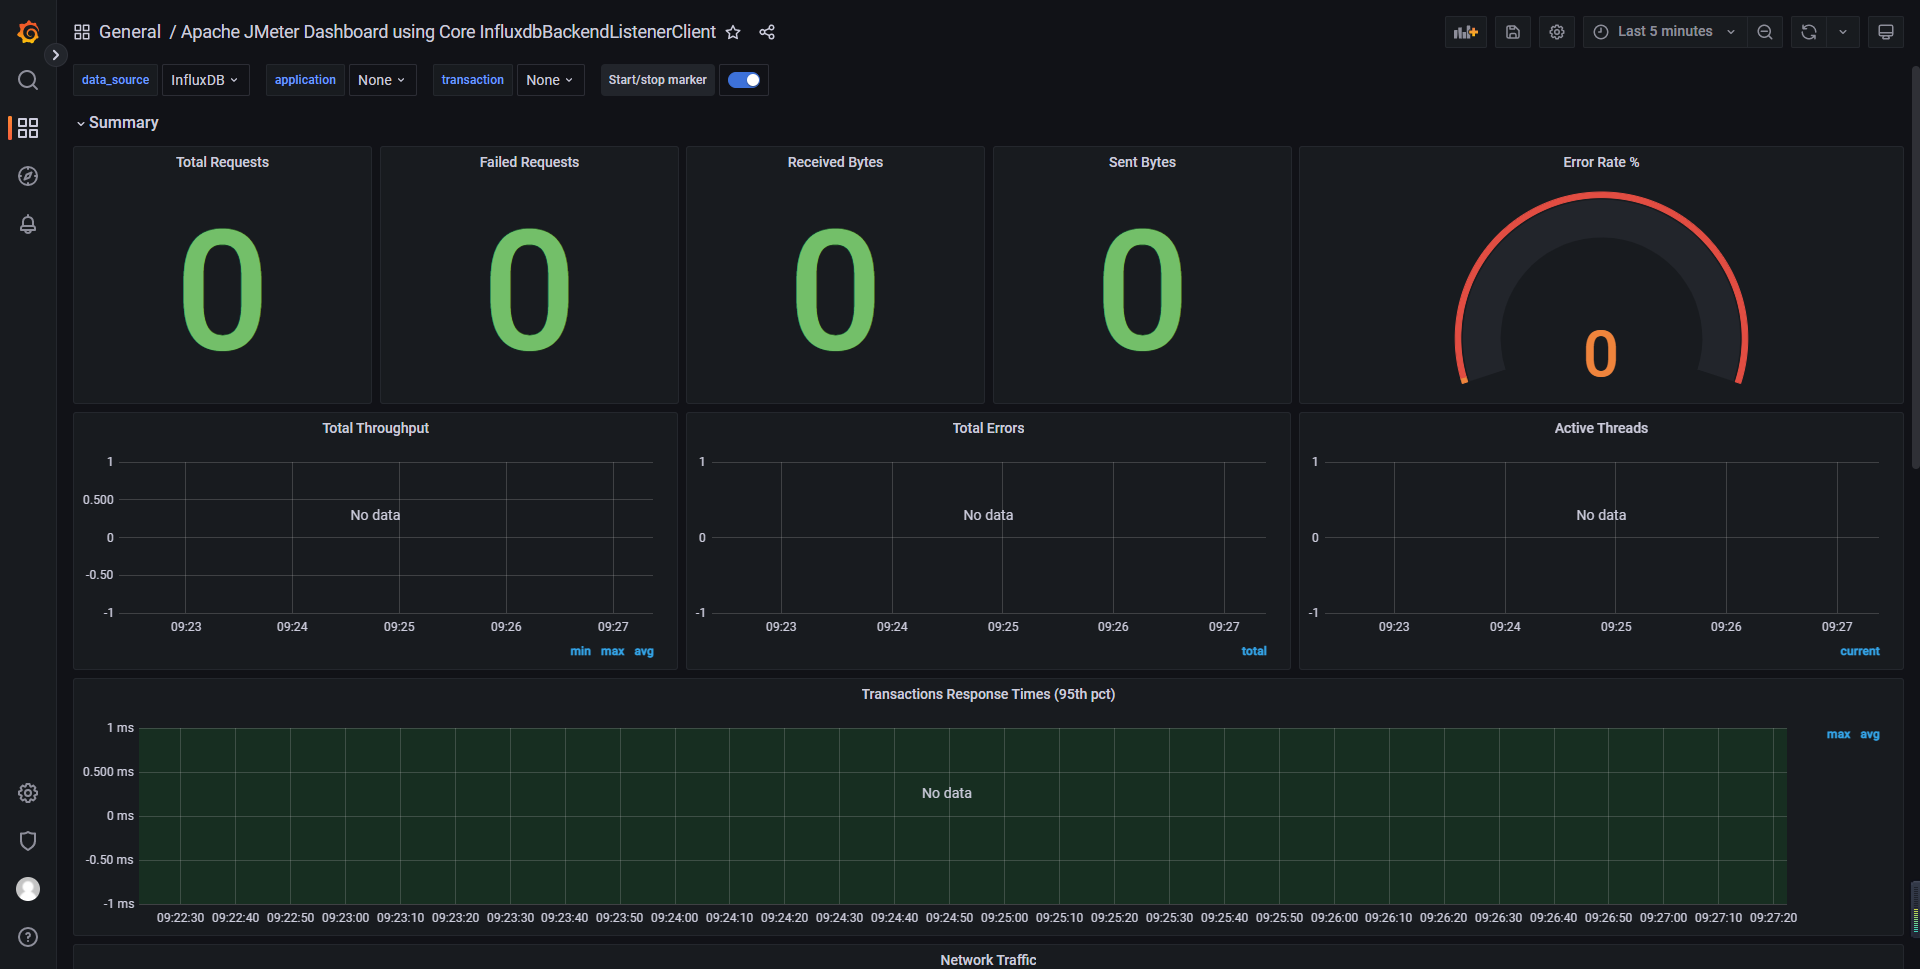Open the Active Threads panel title menu
Viewport: 1920px width, 969px height.
tap(1601, 428)
